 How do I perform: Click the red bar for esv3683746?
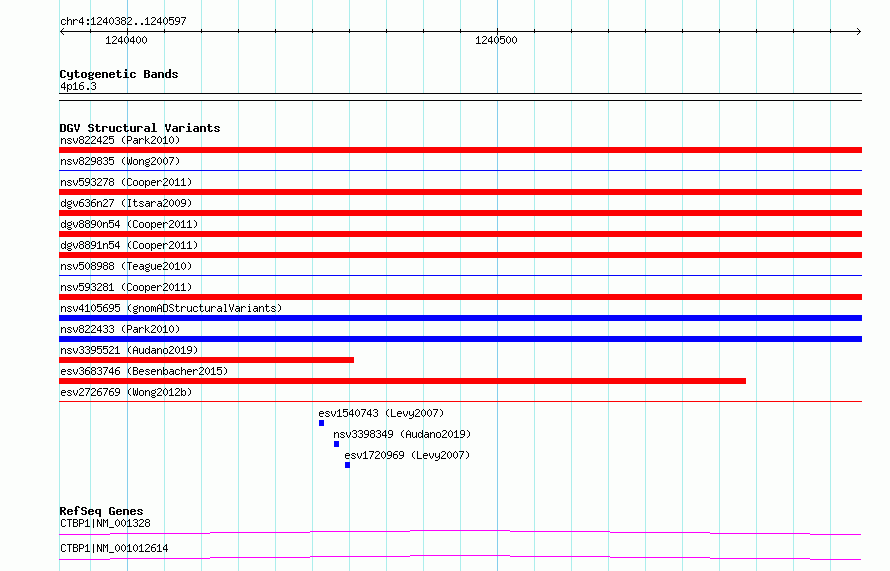tap(402, 381)
